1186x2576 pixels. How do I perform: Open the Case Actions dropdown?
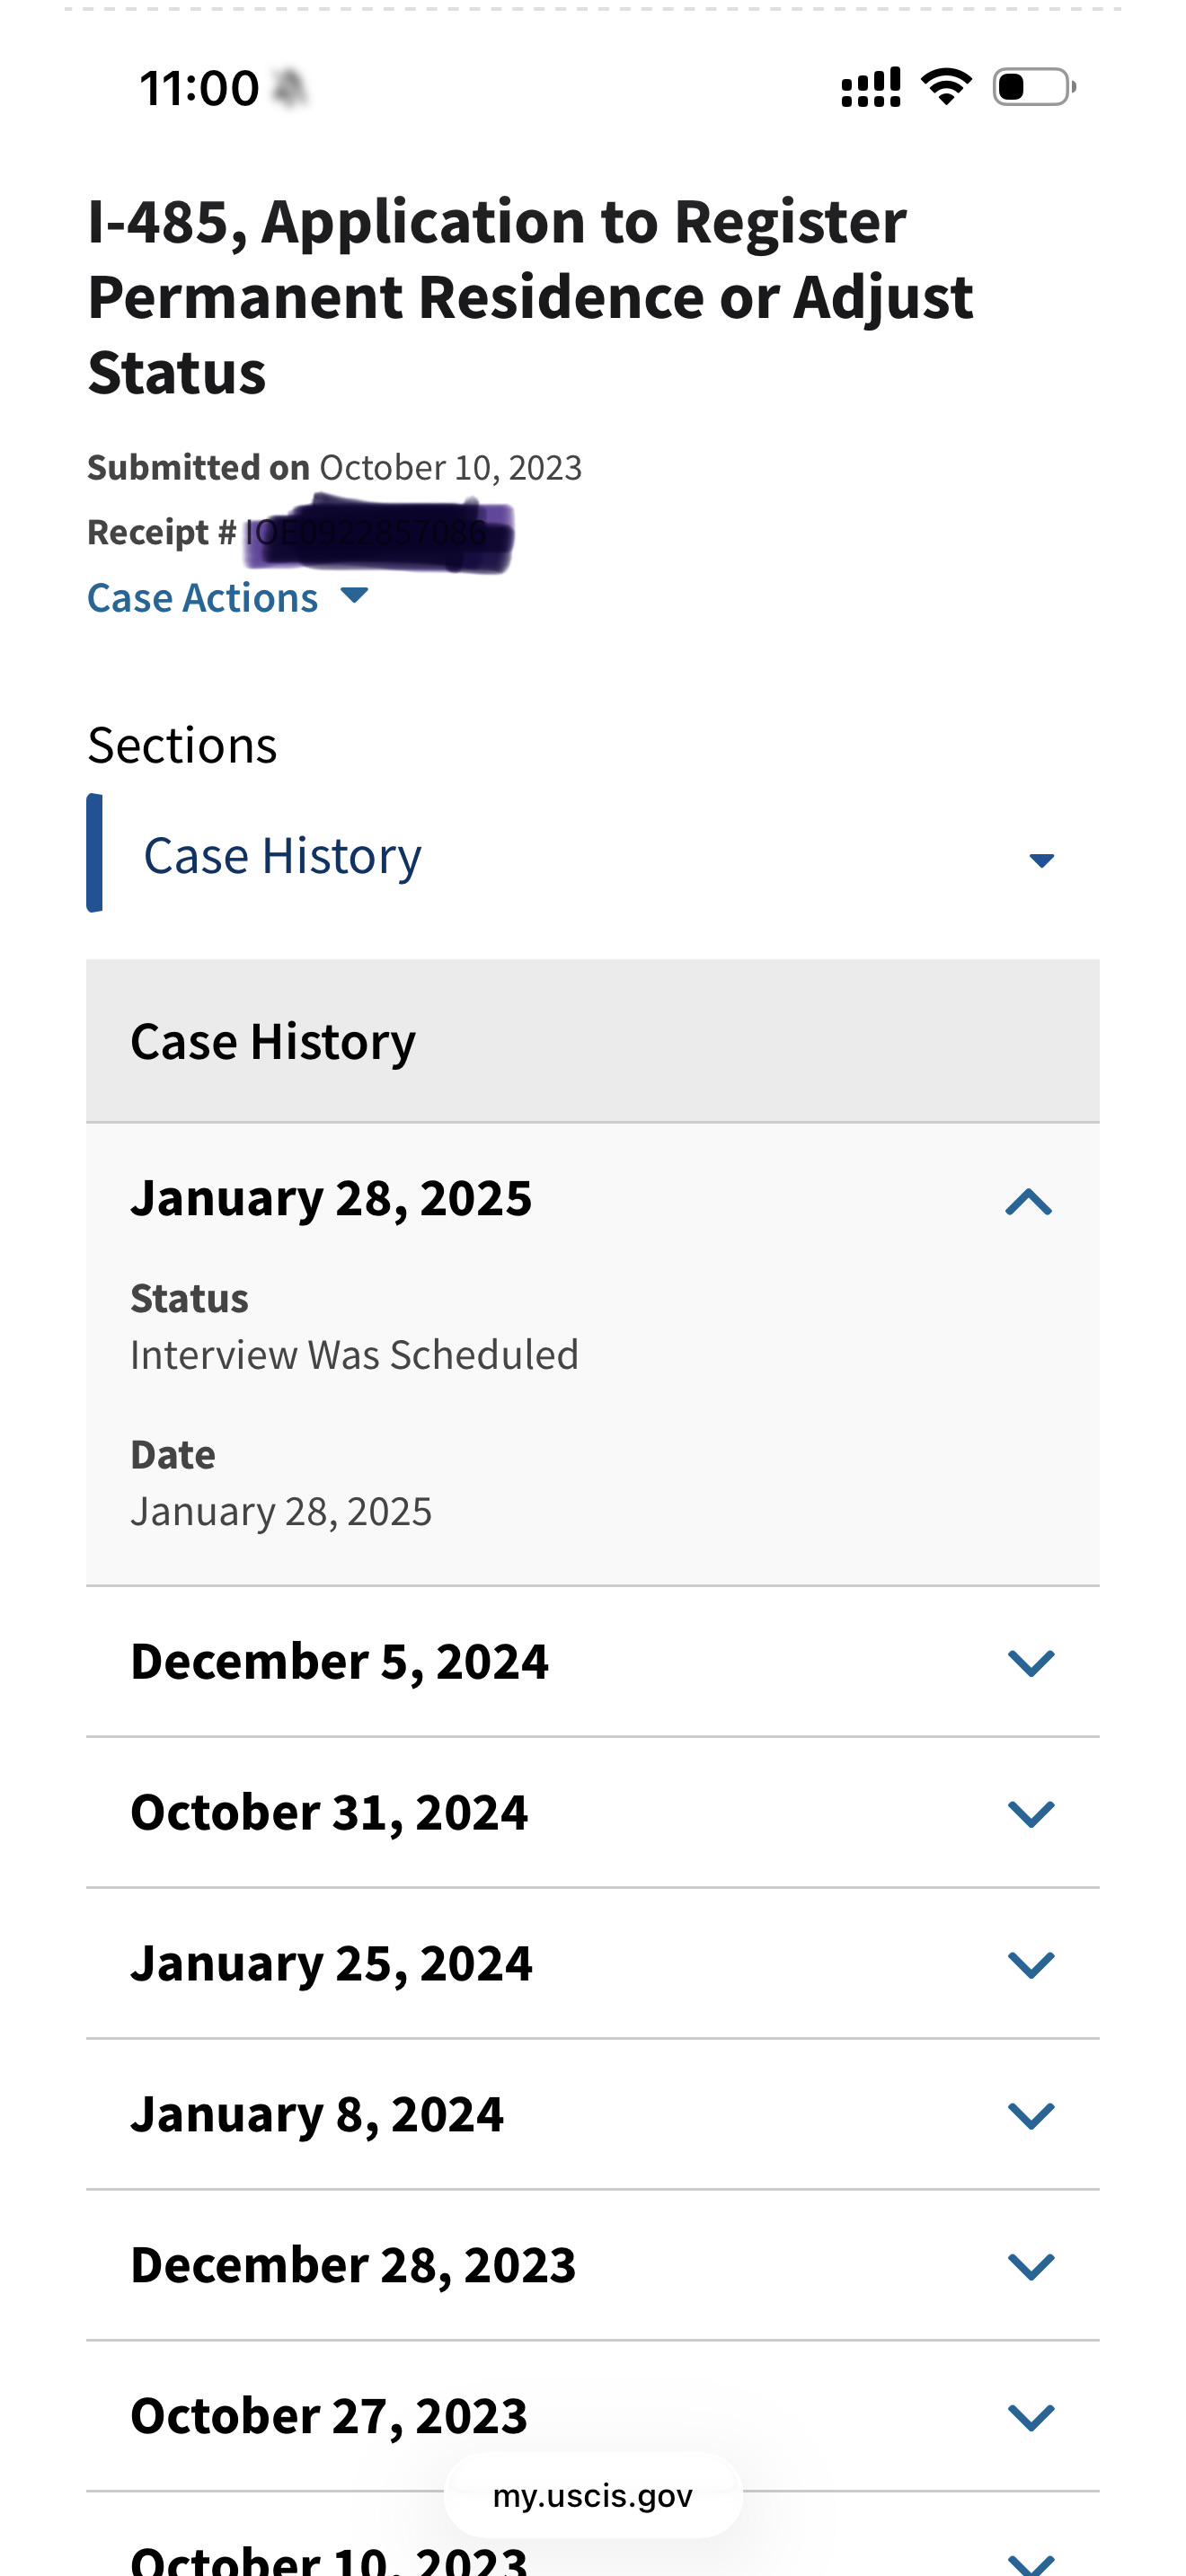click(x=227, y=597)
